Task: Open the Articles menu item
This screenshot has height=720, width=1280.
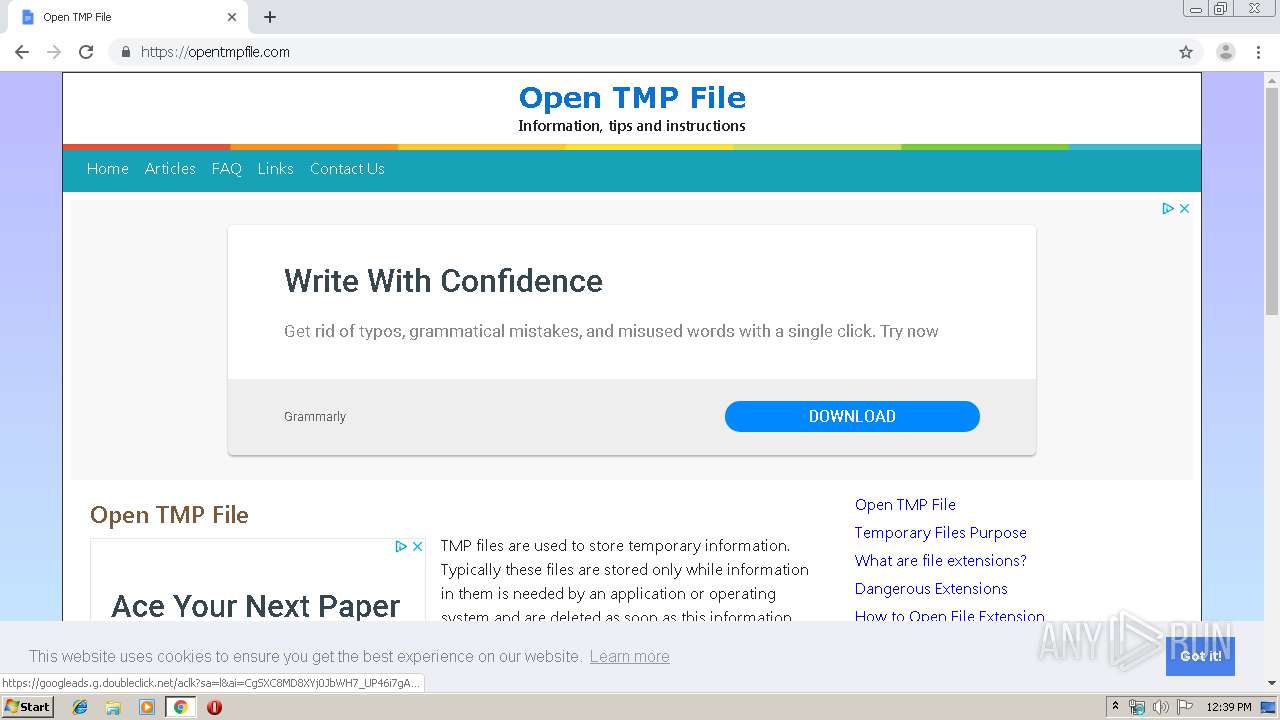Action: (x=170, y=169)
